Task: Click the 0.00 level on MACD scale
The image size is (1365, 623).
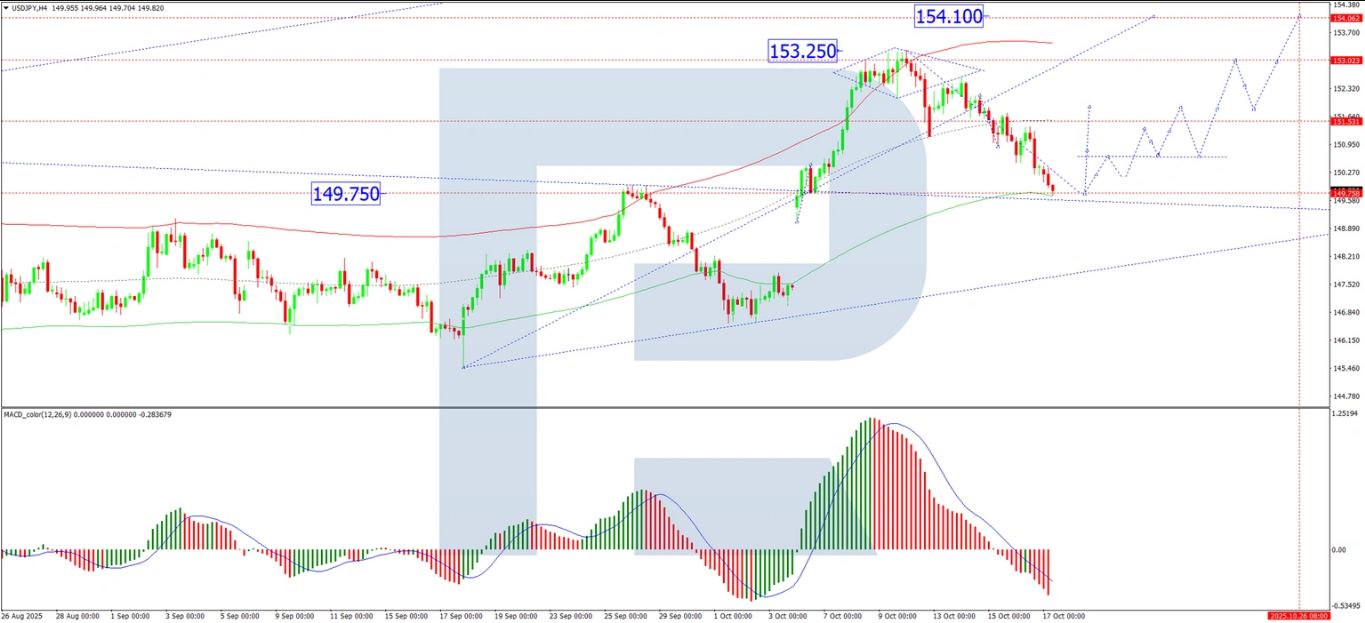Action: [1342, 550]
